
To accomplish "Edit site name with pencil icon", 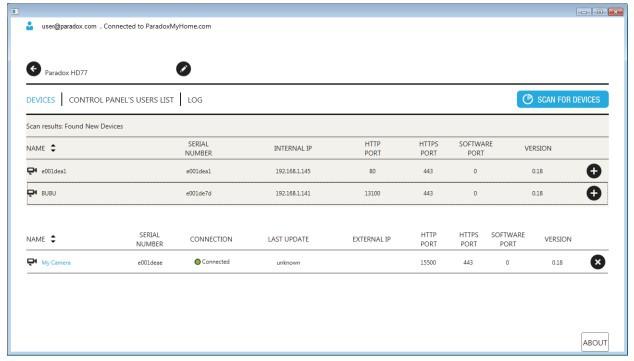I will 184,69.
